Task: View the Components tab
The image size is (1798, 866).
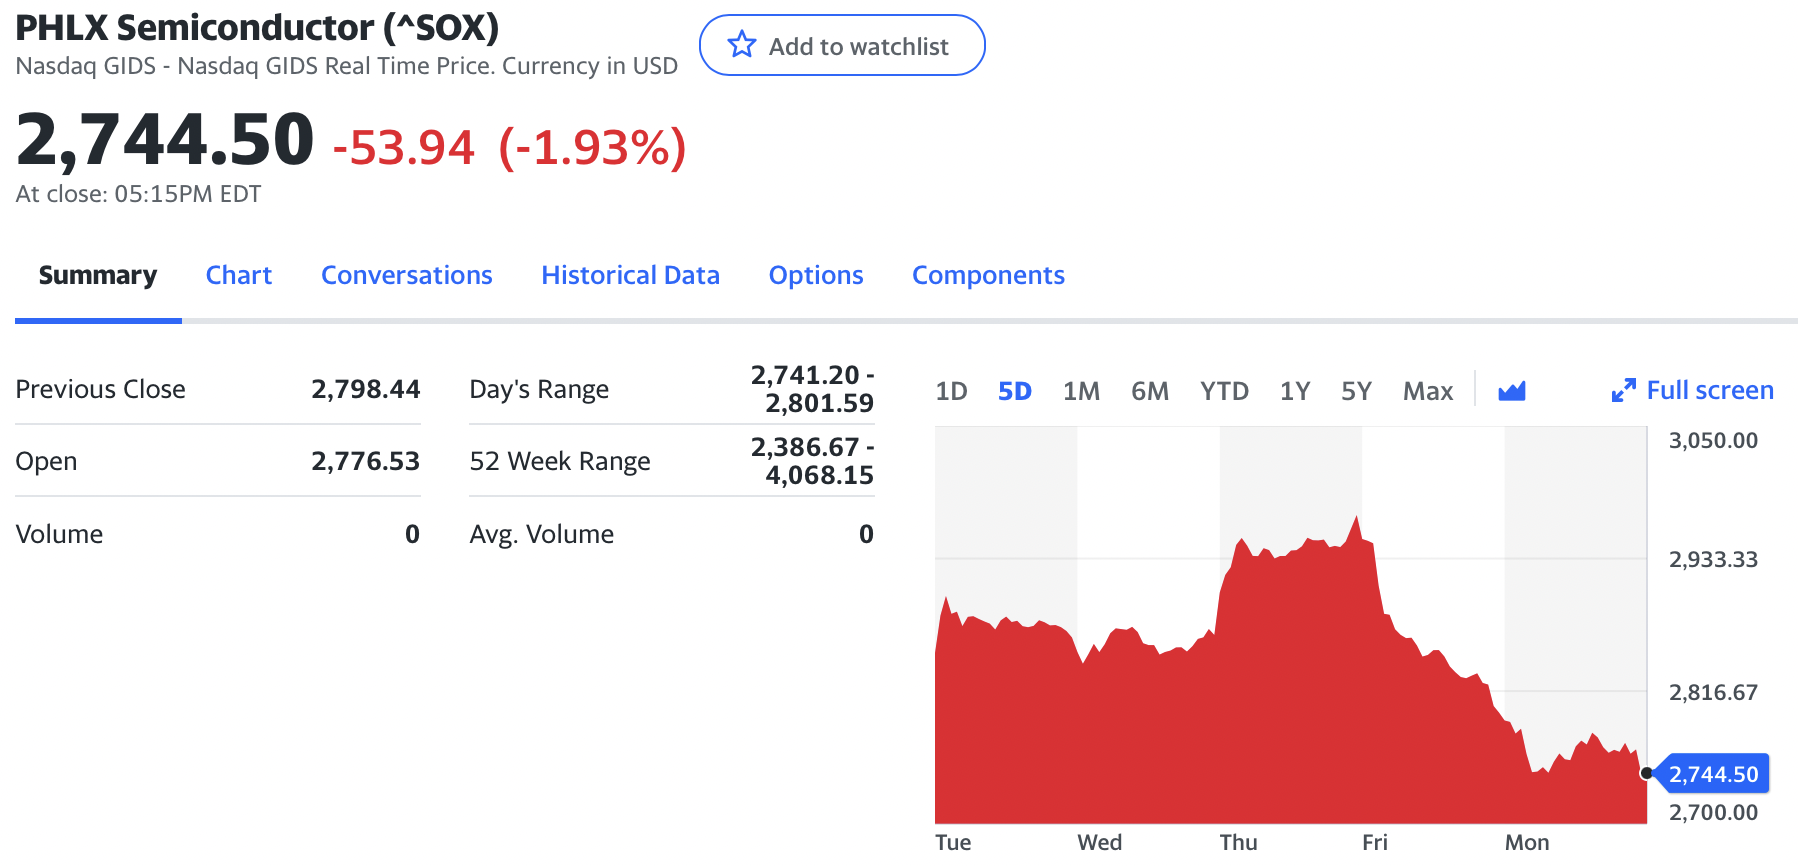Action: (x=988, y=275)
